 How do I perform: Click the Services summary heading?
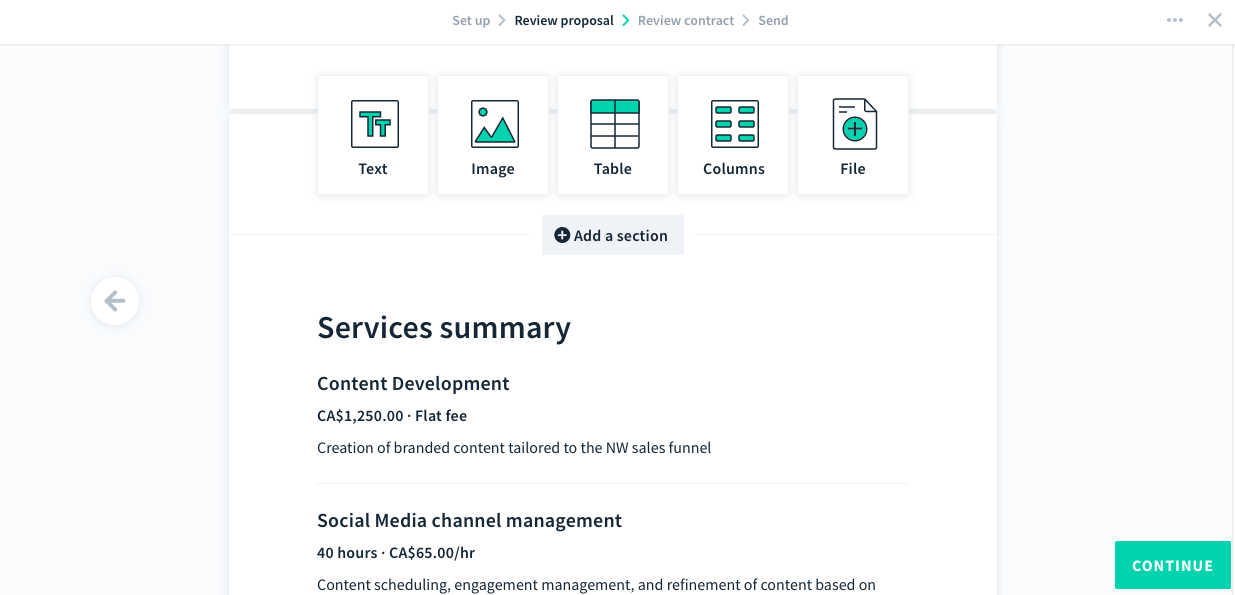tap(444, 328)
